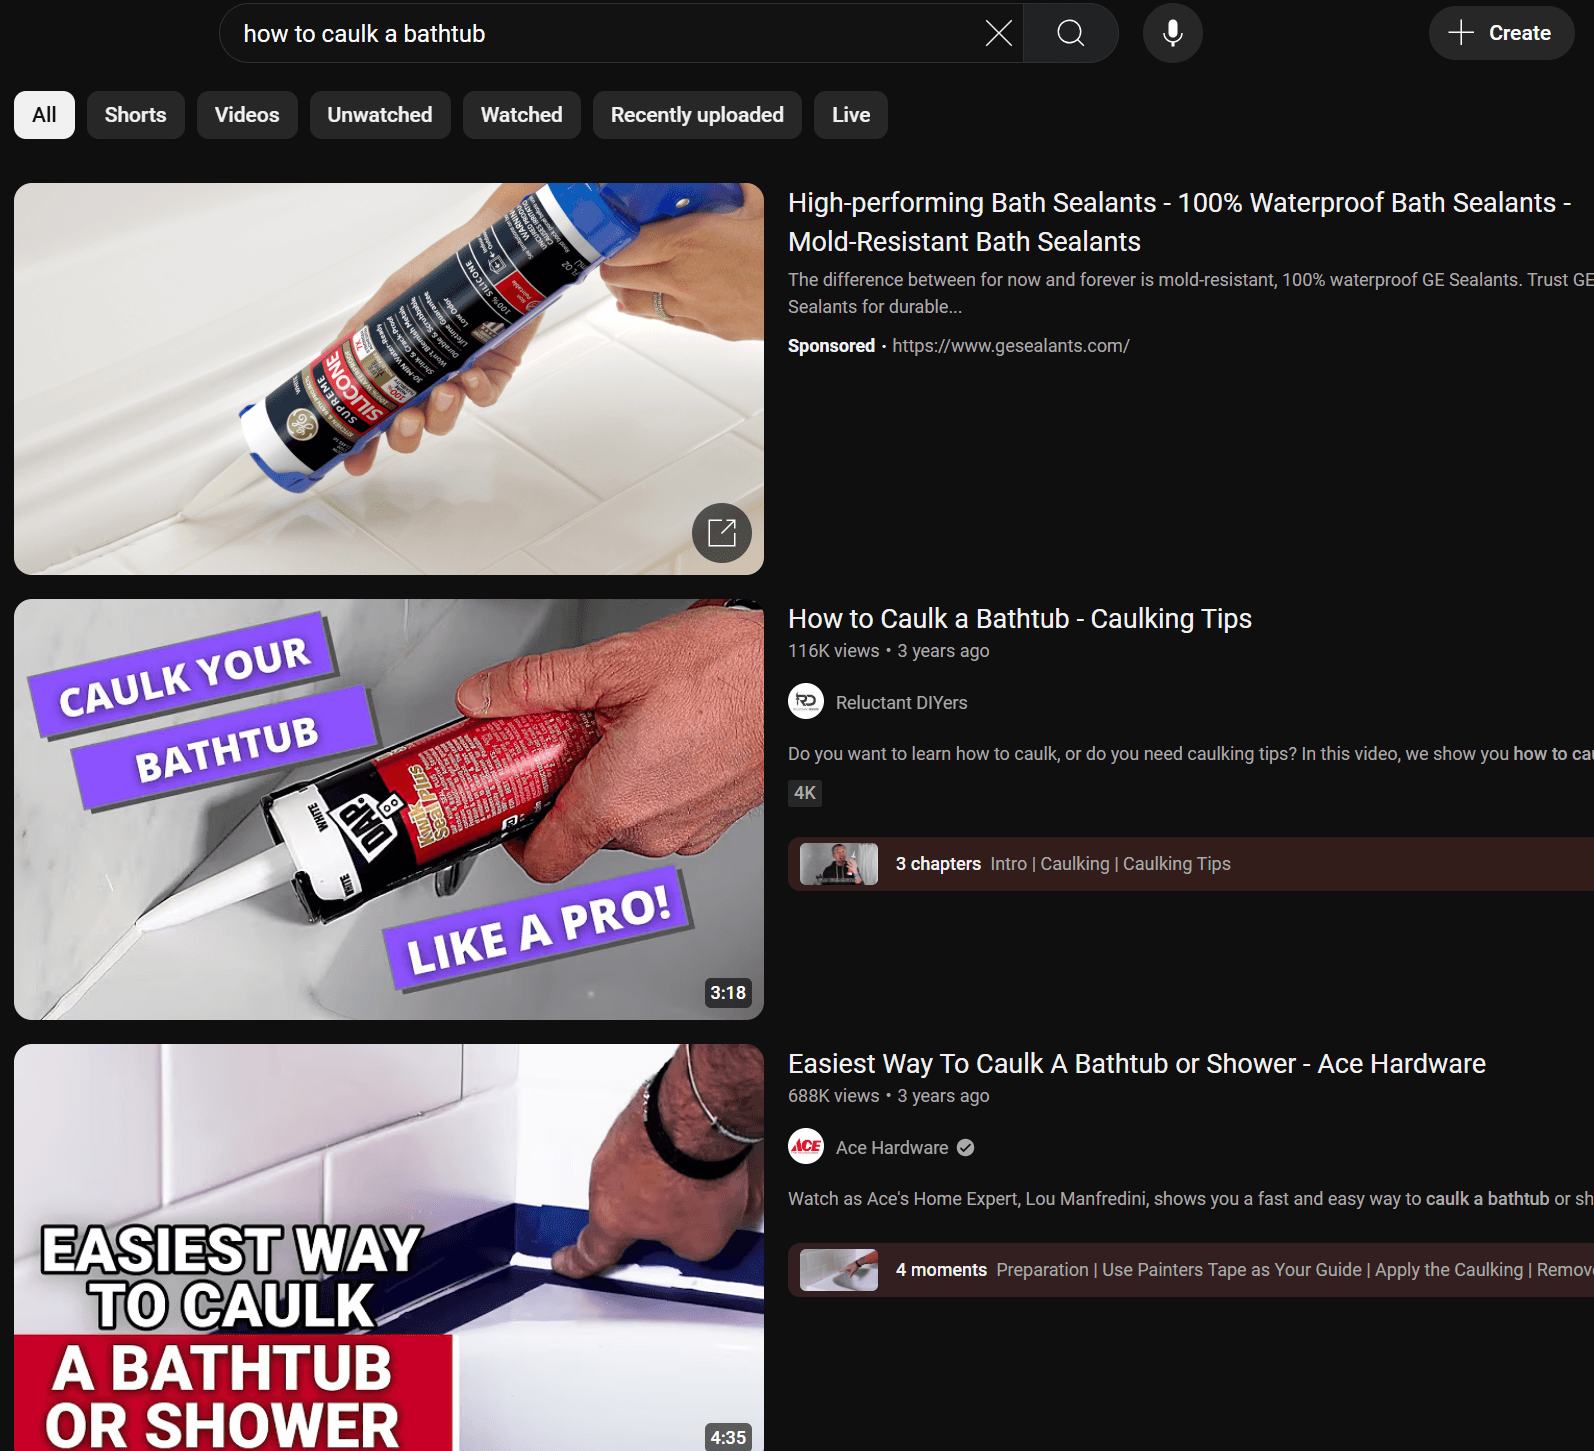Go to the Reluctant DIYers channel name
1594x1451 pixels.
(902, 703)
